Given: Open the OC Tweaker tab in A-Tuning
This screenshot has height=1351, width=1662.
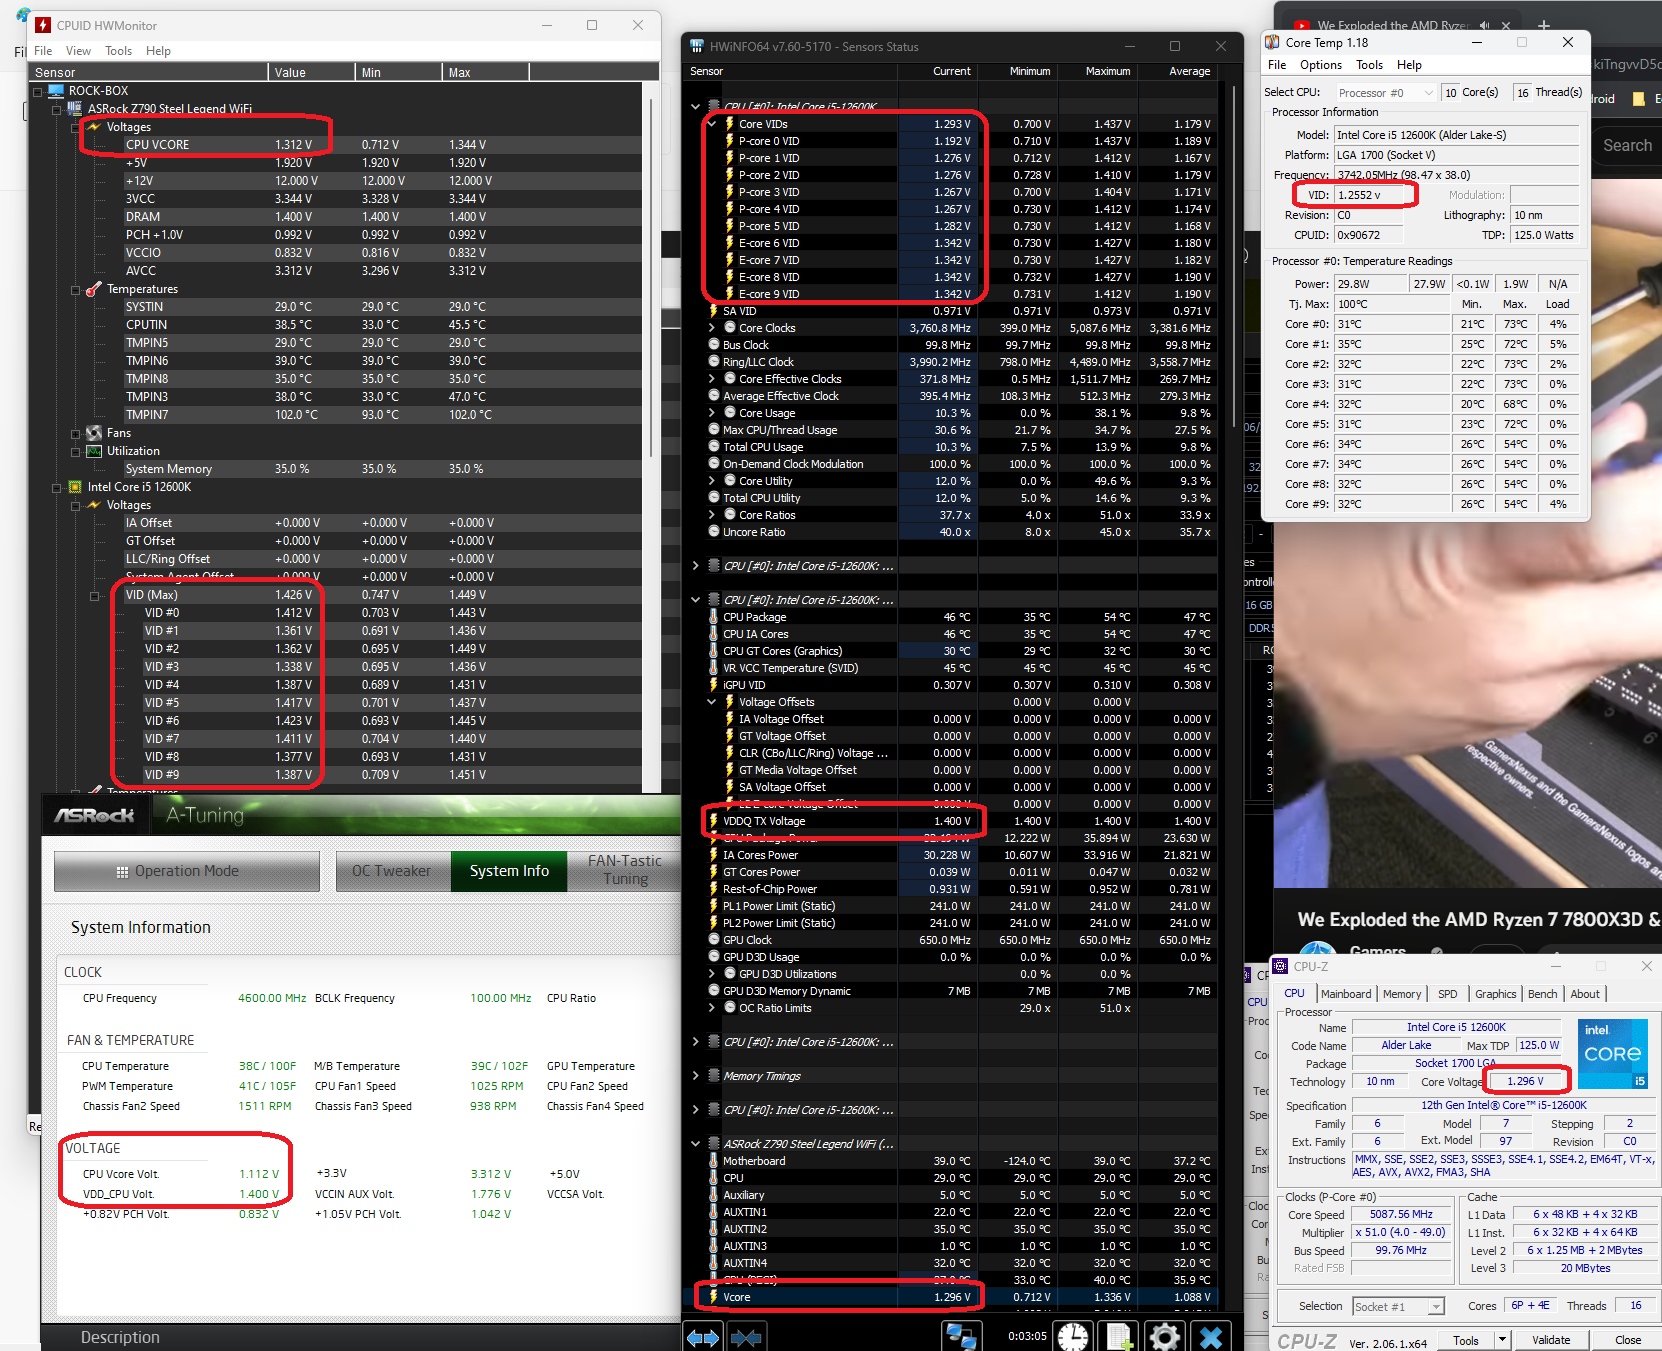Looking at the screenshot, I should 391,871.
